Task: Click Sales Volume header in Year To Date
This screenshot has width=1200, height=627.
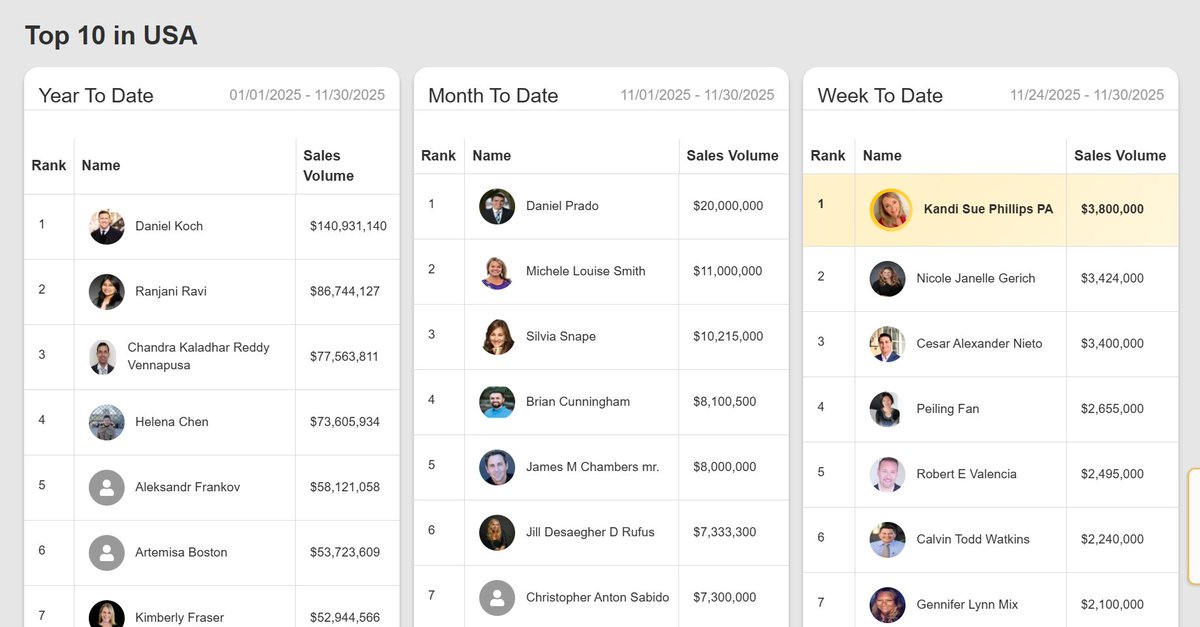Action: coord(329,166)
